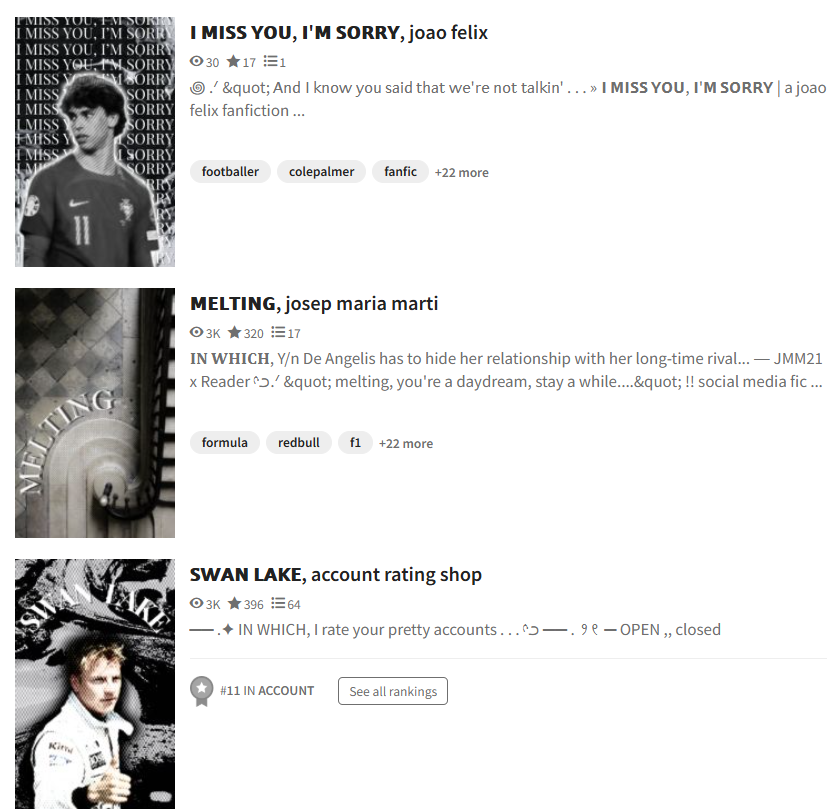
Task: Open SWAN LAKE, account rating shop title
Action: coord(336,575)
